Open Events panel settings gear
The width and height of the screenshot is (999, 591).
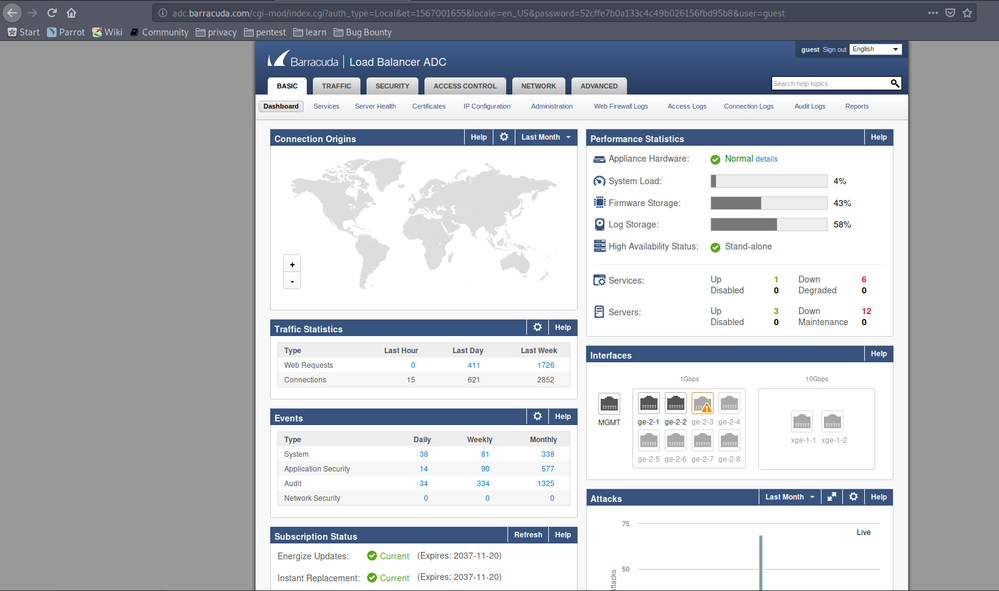537,417
